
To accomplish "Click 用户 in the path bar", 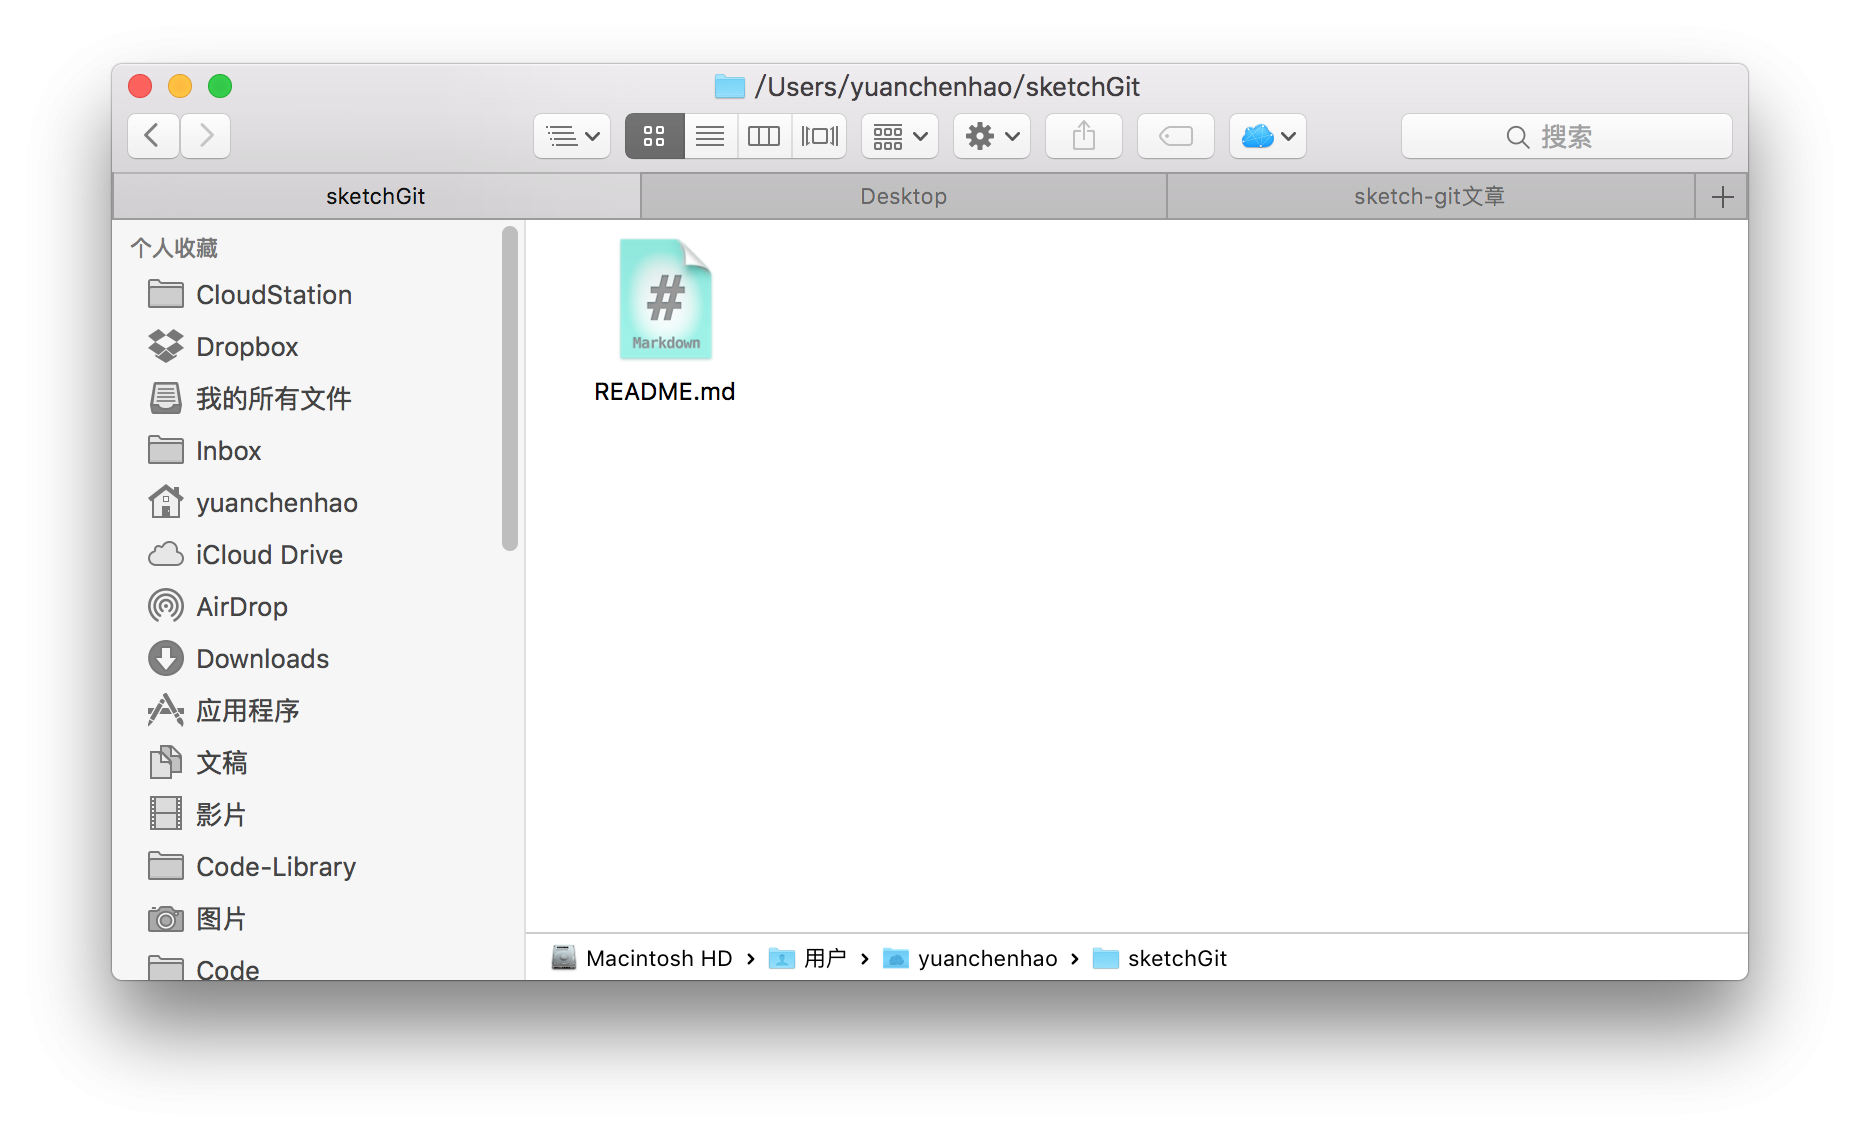I will (x=808, y=958).
